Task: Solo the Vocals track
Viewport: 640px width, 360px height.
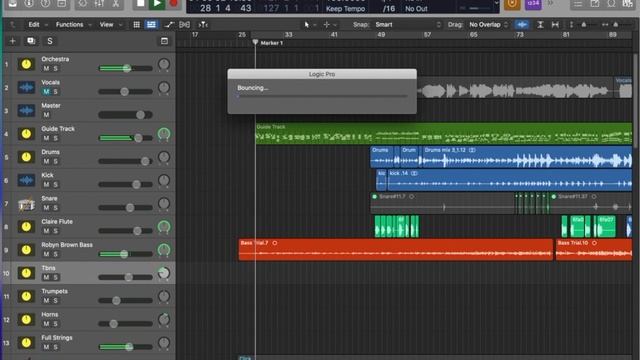Action: tap(56, 91)
